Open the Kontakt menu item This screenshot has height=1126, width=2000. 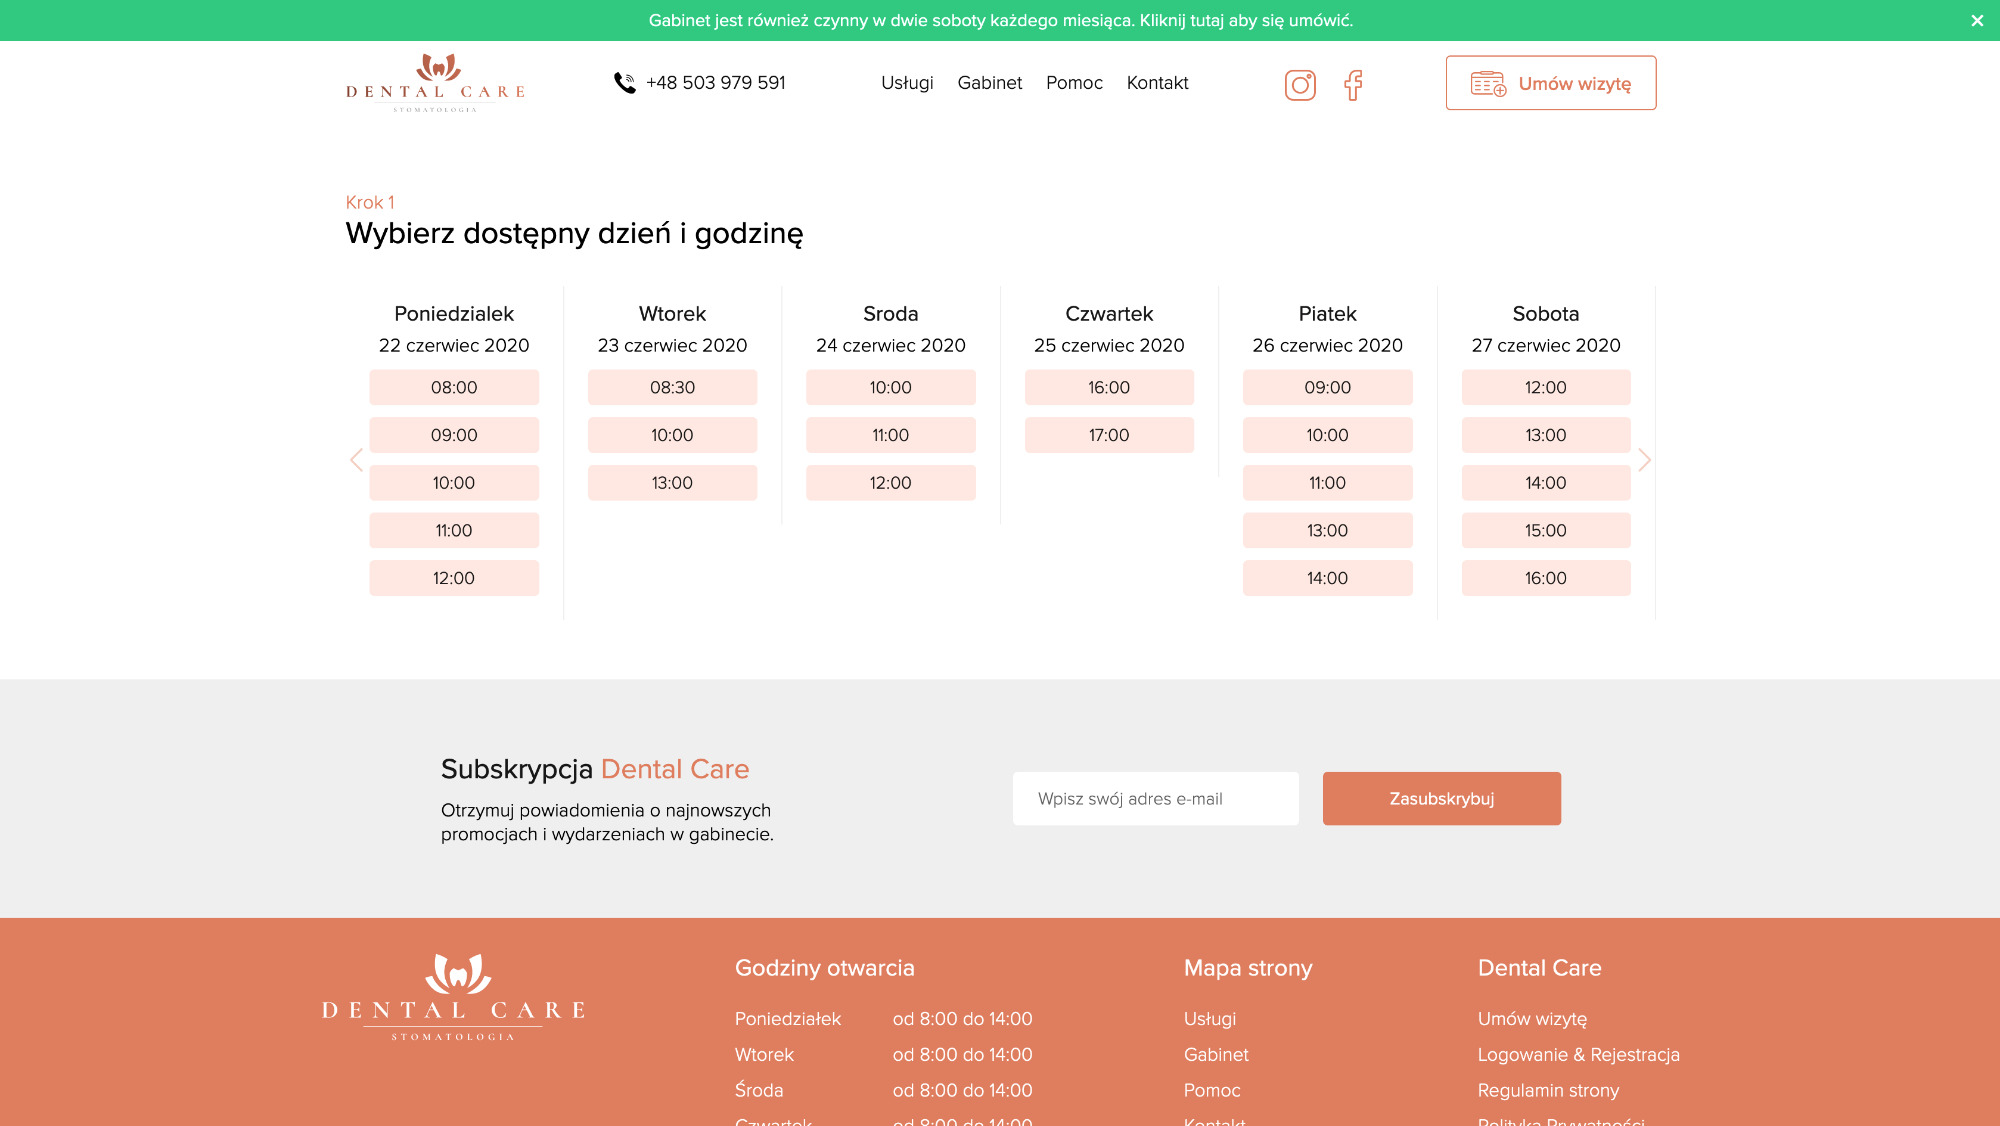coord(1157,83)
